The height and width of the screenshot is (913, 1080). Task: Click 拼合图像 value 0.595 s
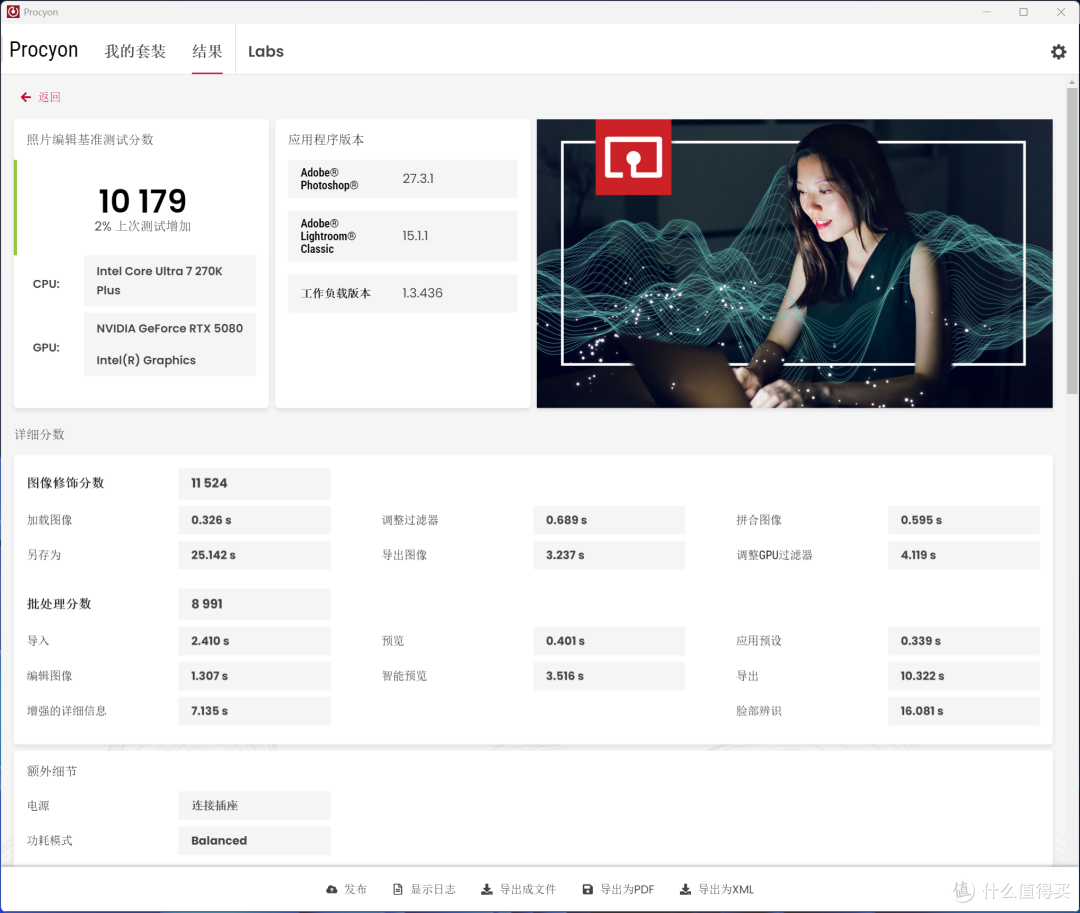964,520
